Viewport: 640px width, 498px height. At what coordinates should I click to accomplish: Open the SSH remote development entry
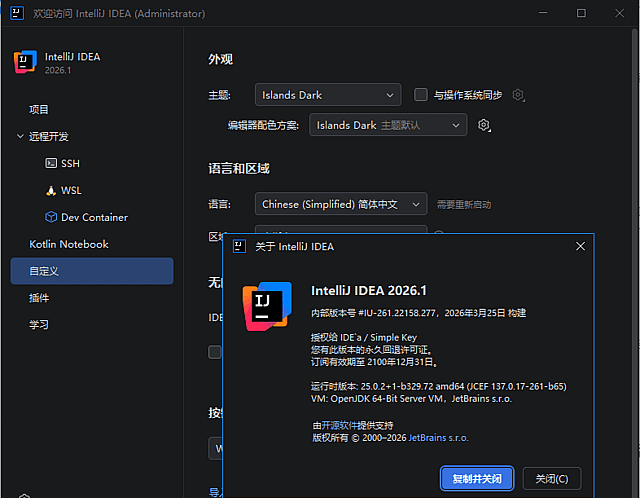click(x=62, y=163)
